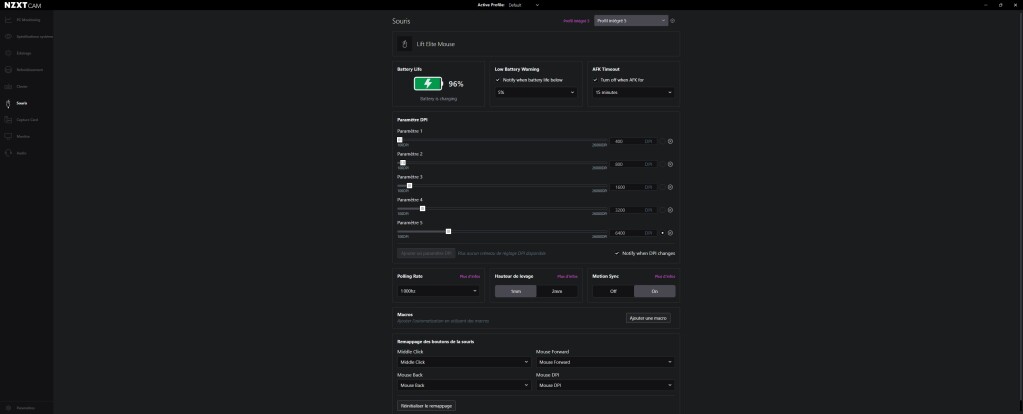Go to Paramètres at sidebar bottom
The height and width of the screenshot is (414, 1023).
25,408
